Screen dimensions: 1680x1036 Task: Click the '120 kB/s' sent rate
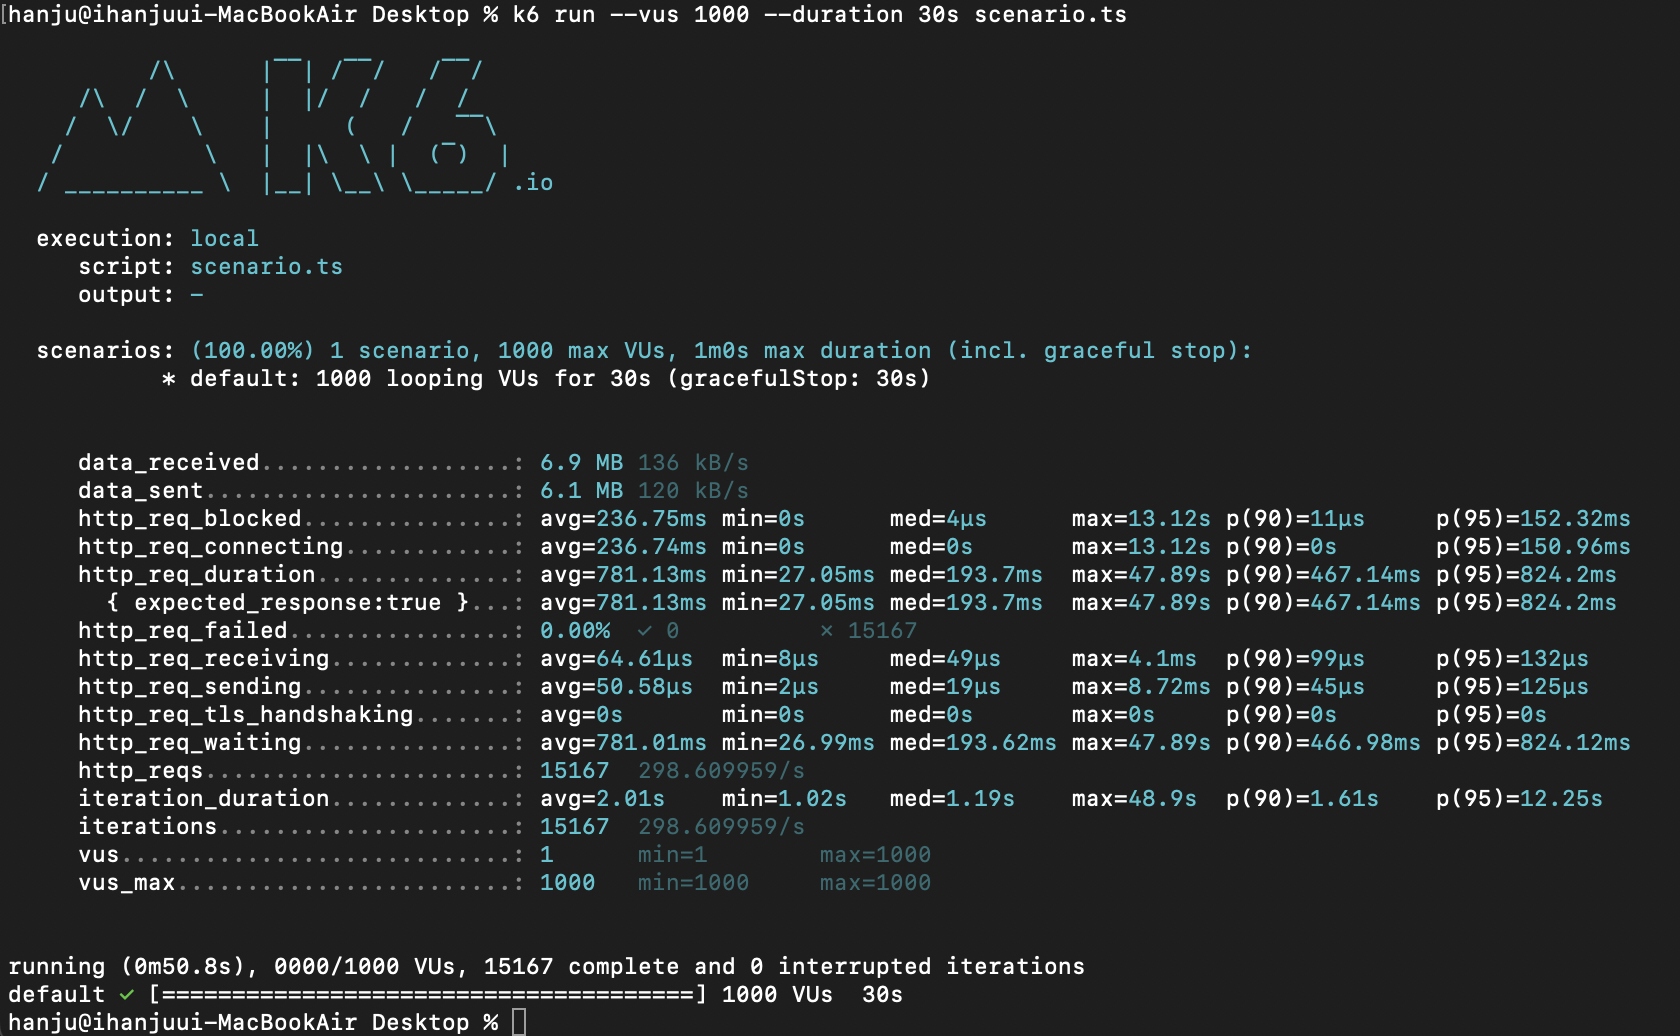(693, 490)
